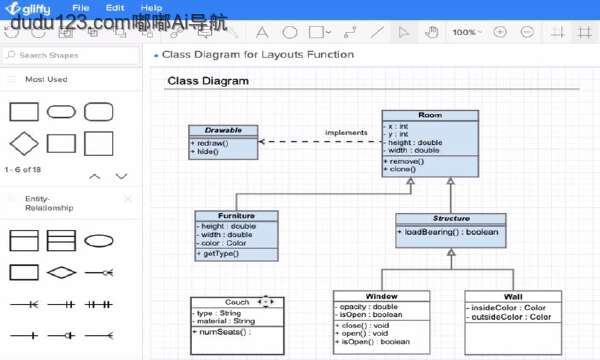Image resolution: width=600 pixels, height=360 pixels.
Task: Open the Help menu
Action: click(151, 8)
